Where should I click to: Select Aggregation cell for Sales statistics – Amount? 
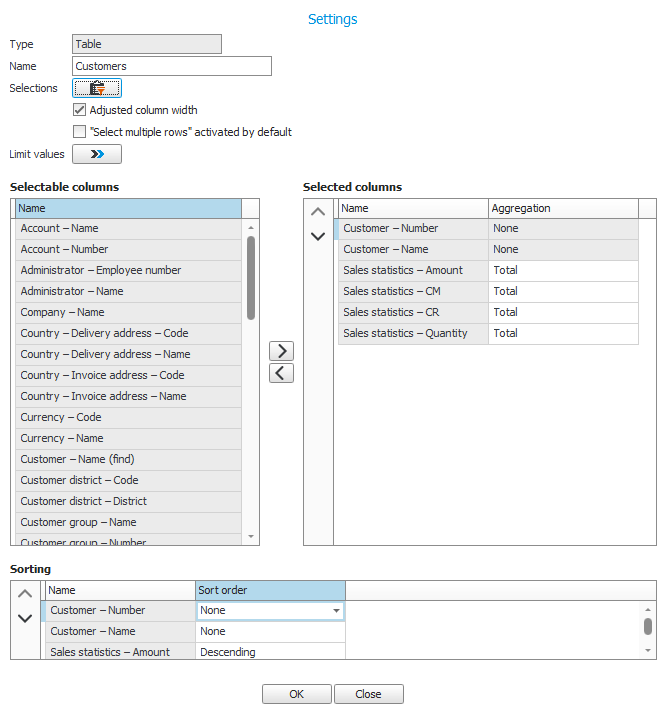[x=562, y=270]
